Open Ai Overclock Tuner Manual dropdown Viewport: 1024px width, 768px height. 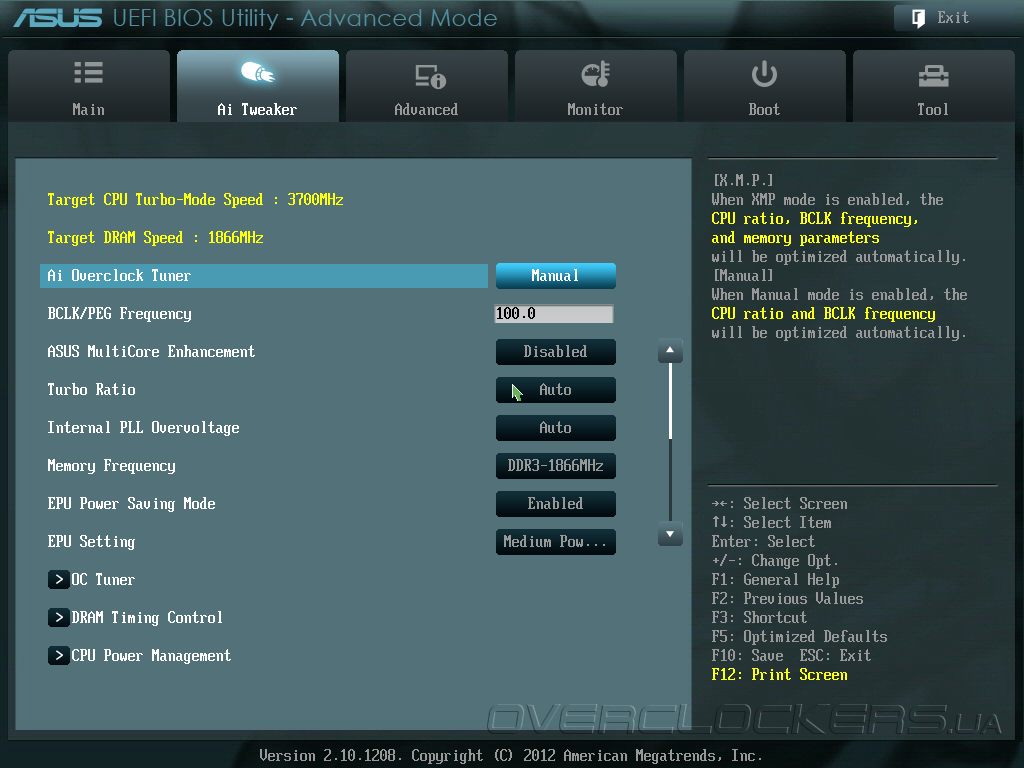click(x=556, y=276)
